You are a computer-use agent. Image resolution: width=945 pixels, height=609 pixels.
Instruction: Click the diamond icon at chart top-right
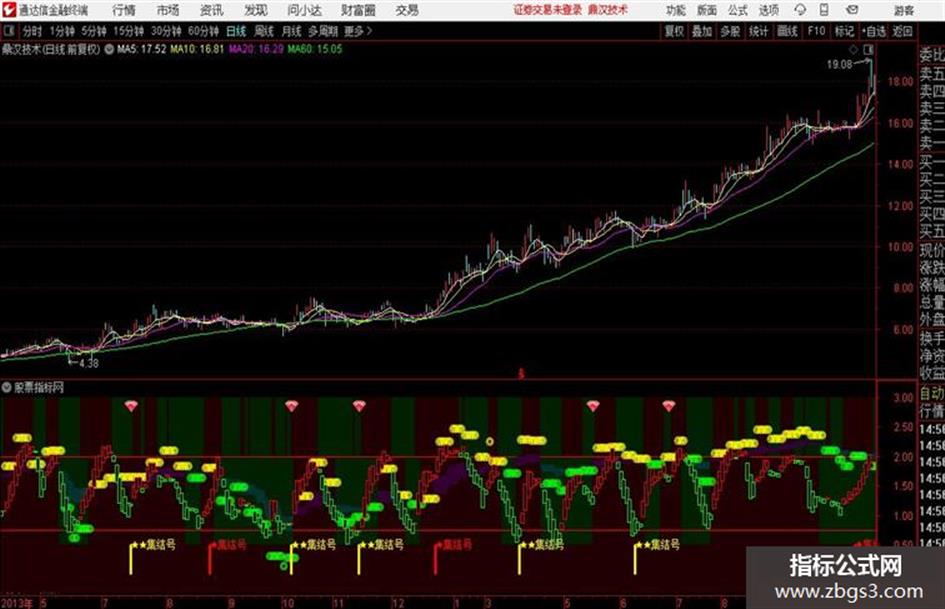click(x=853, y=49)
